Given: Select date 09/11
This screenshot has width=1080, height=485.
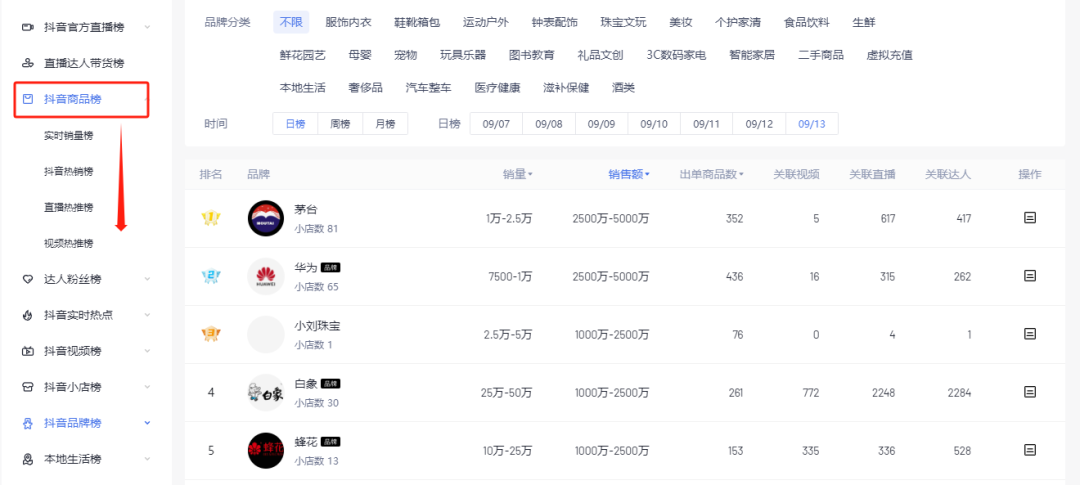Looking at the screenshot, I should pos(707,124).
